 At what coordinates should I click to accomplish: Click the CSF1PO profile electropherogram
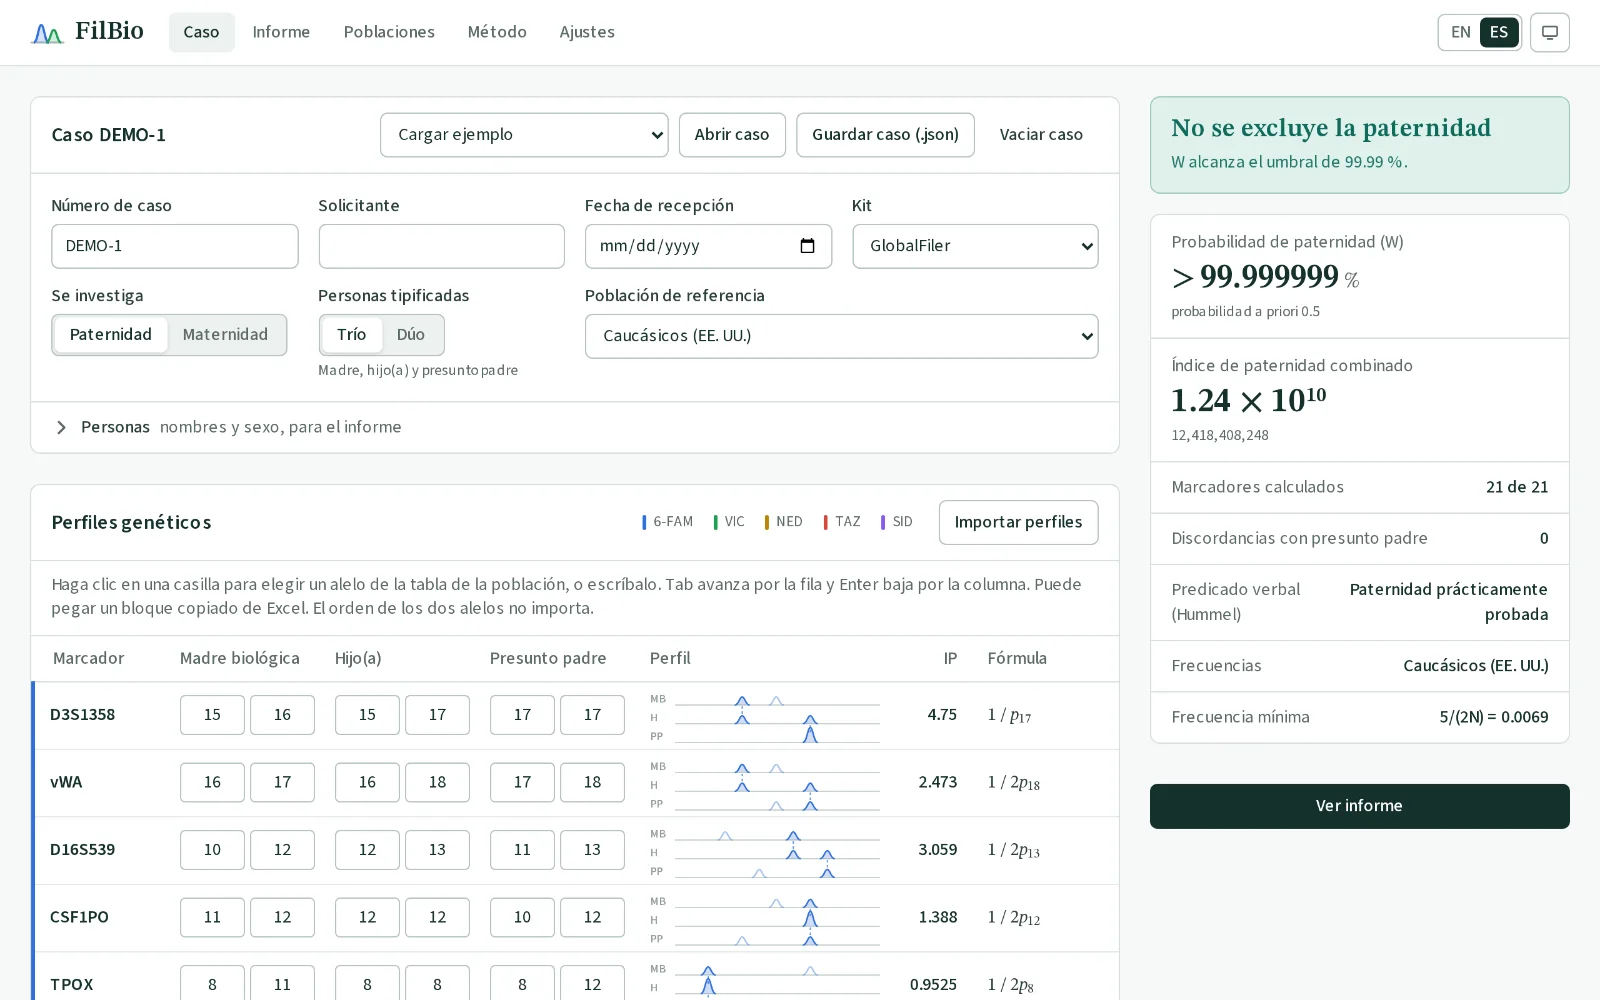coord(765,920)
